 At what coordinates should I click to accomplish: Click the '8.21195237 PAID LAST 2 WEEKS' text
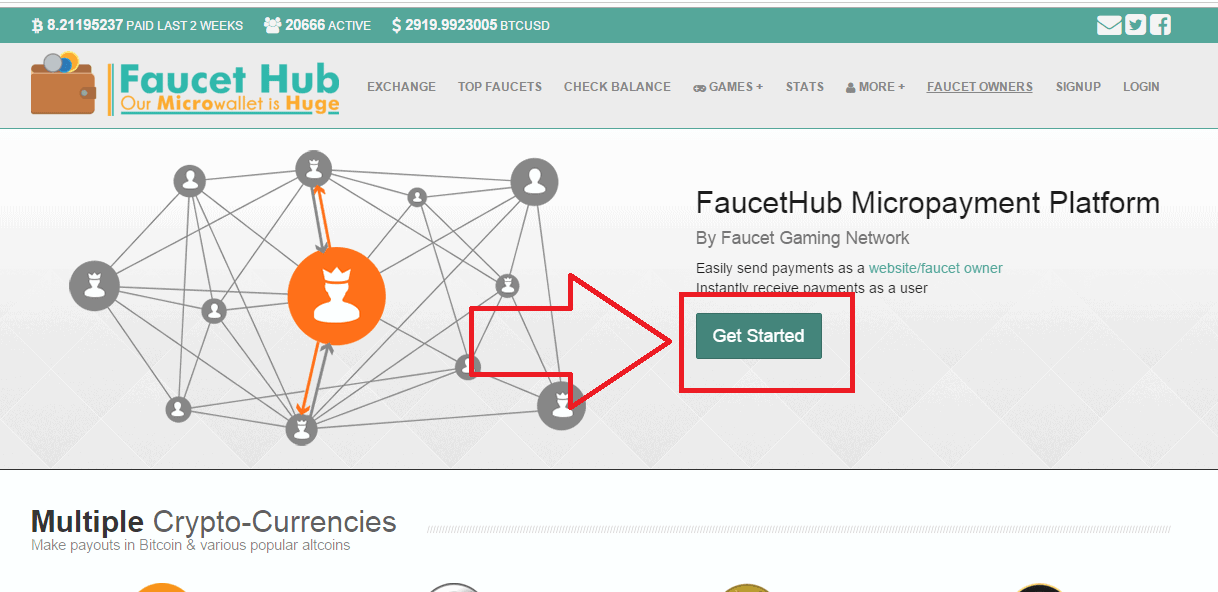coord(145,25)
